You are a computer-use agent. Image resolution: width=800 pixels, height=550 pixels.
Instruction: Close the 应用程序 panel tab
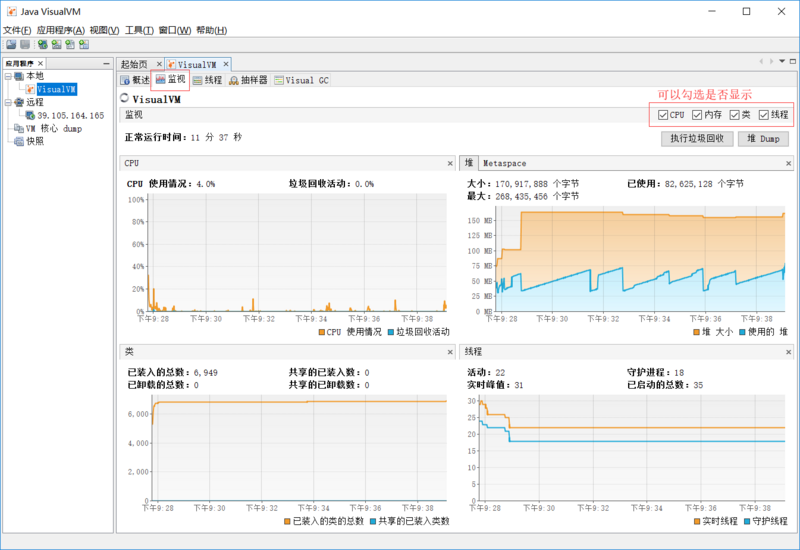tap(40, 63)
